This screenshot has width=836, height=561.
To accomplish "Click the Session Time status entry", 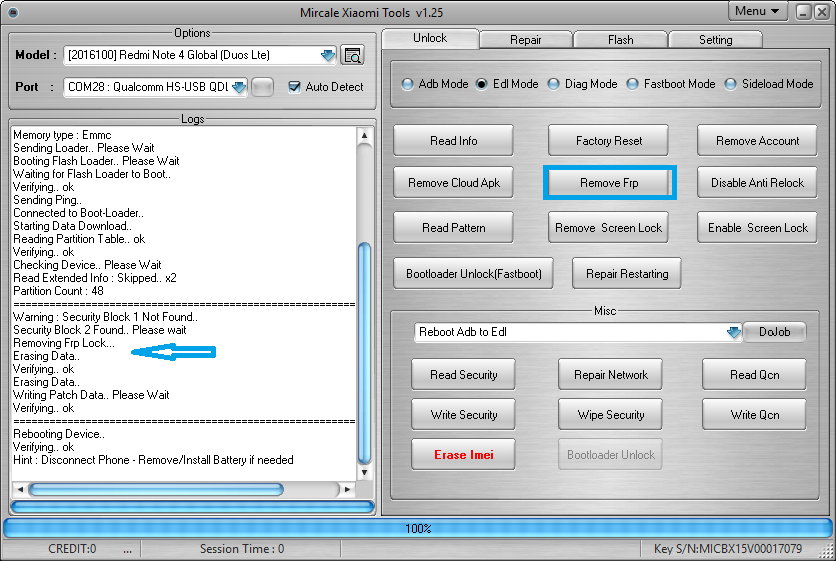I will 242,549.
